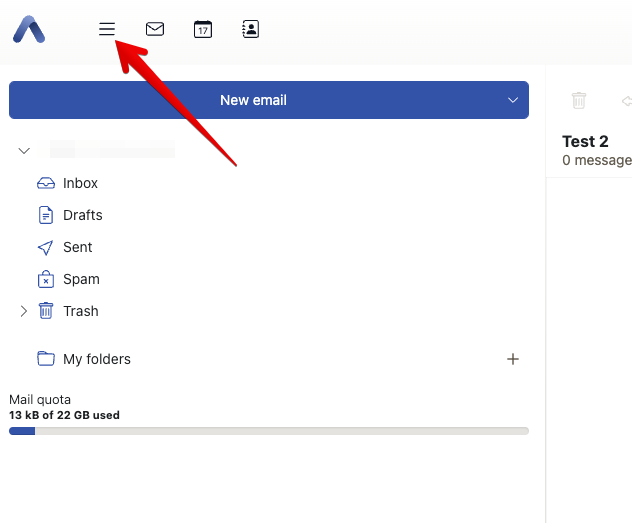Click the grayed-out delete trash icon in message toolbar
This screenshot has width=632, height=523.
point(578,100)
